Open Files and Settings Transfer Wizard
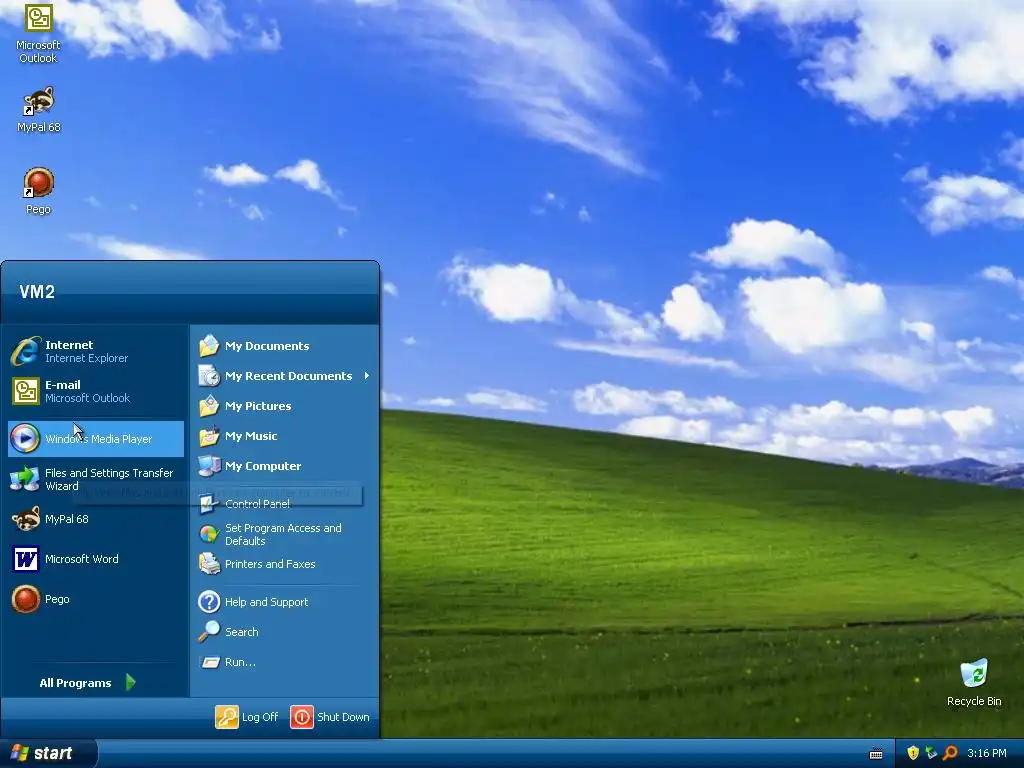Screen dimensions: 1024x768 (x=96, y=479)
